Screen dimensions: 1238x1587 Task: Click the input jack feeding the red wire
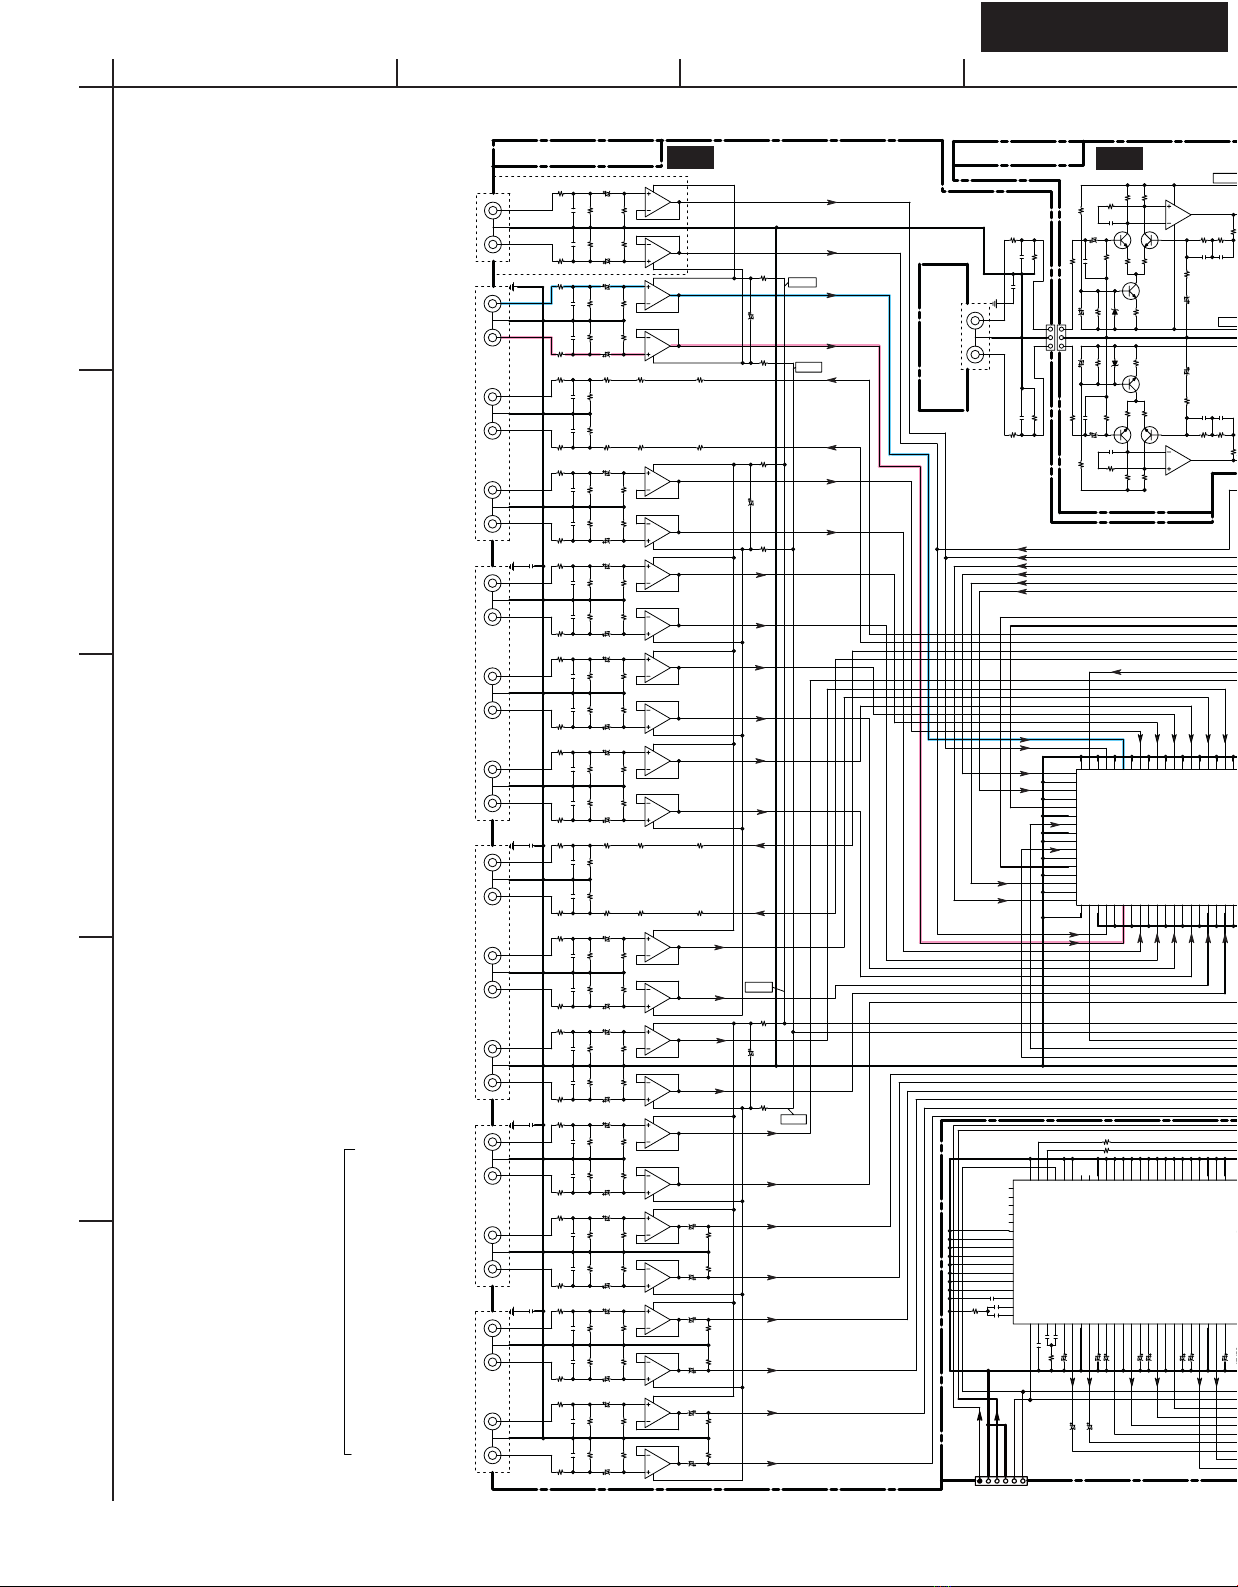[x=492, y=337]
